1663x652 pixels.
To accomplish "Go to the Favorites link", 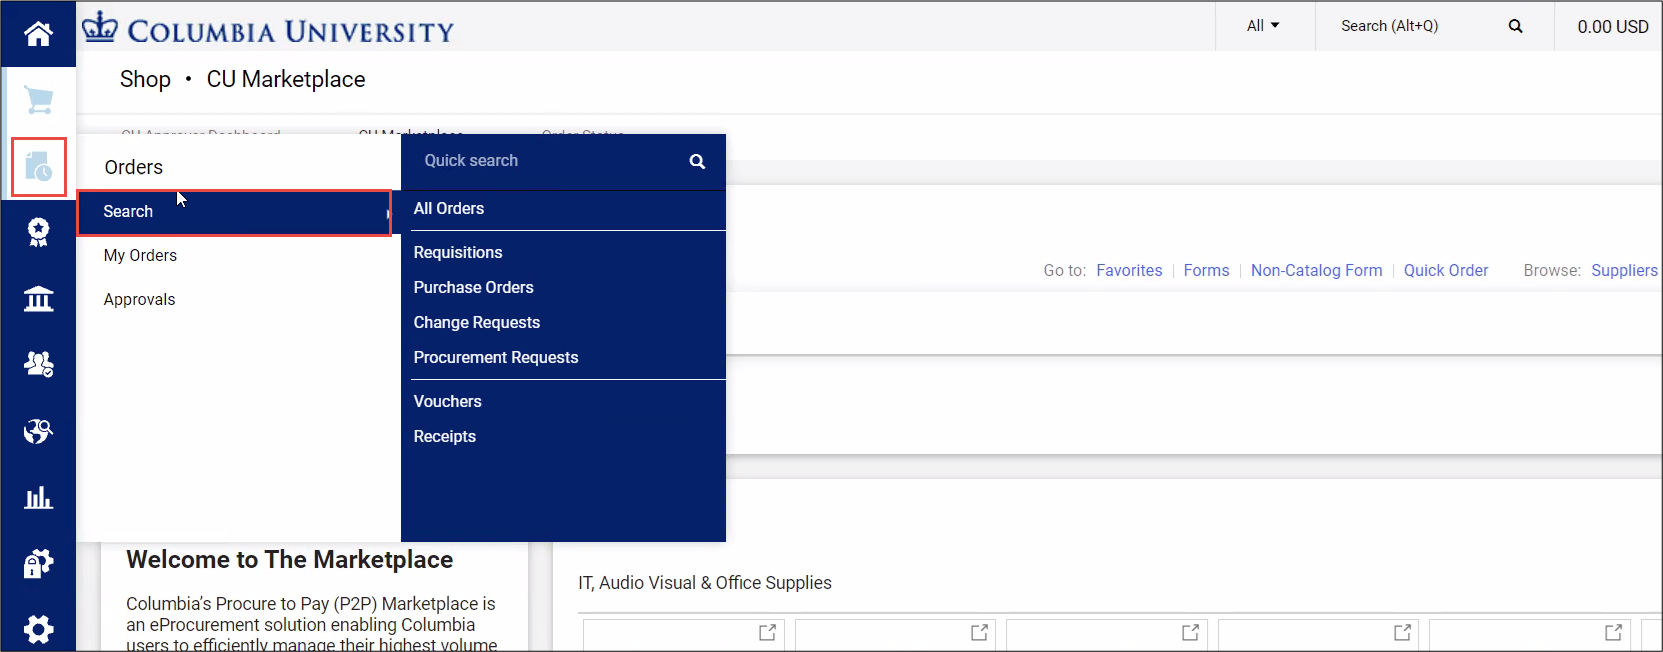I will tap(1129, 270).
